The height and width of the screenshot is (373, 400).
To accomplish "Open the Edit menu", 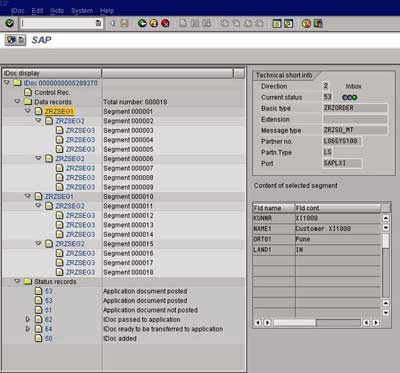I will pyautogui.click(x=37, y=11).
